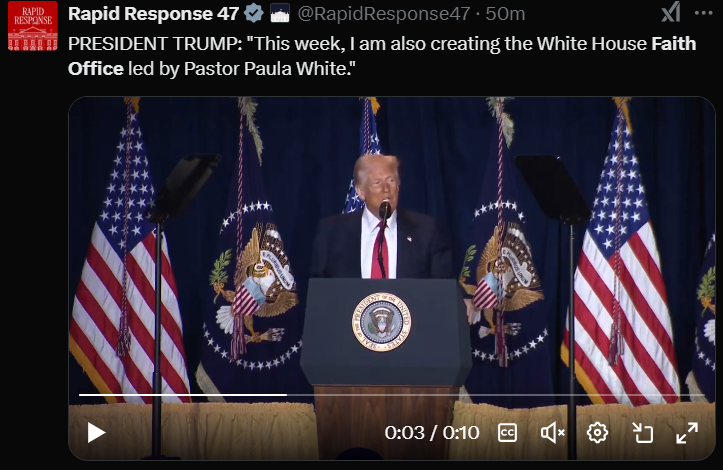Click the Rapid Response 47 display name
This screenshot has width=723, height=470.
[154, 14]
